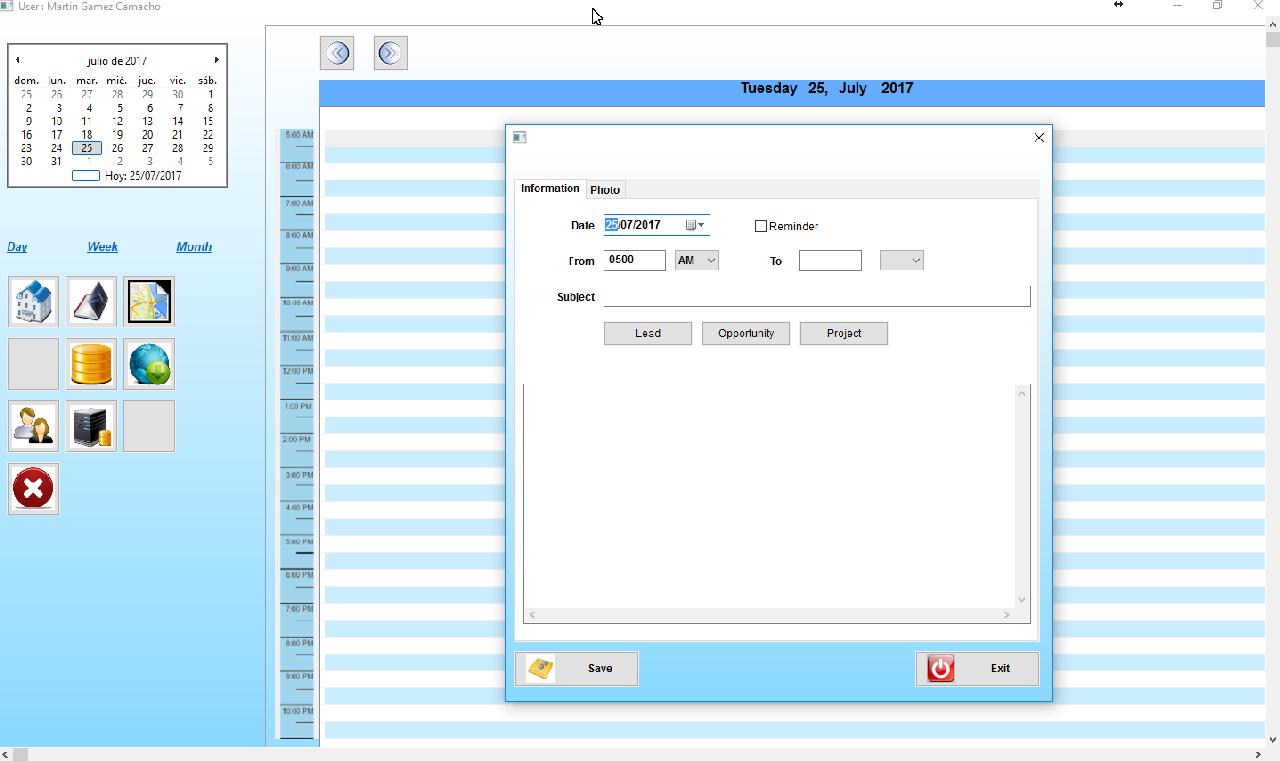Go to previous day with back arrow
Viewport: 1280px width, 761px height.
(x=337, y=53)
